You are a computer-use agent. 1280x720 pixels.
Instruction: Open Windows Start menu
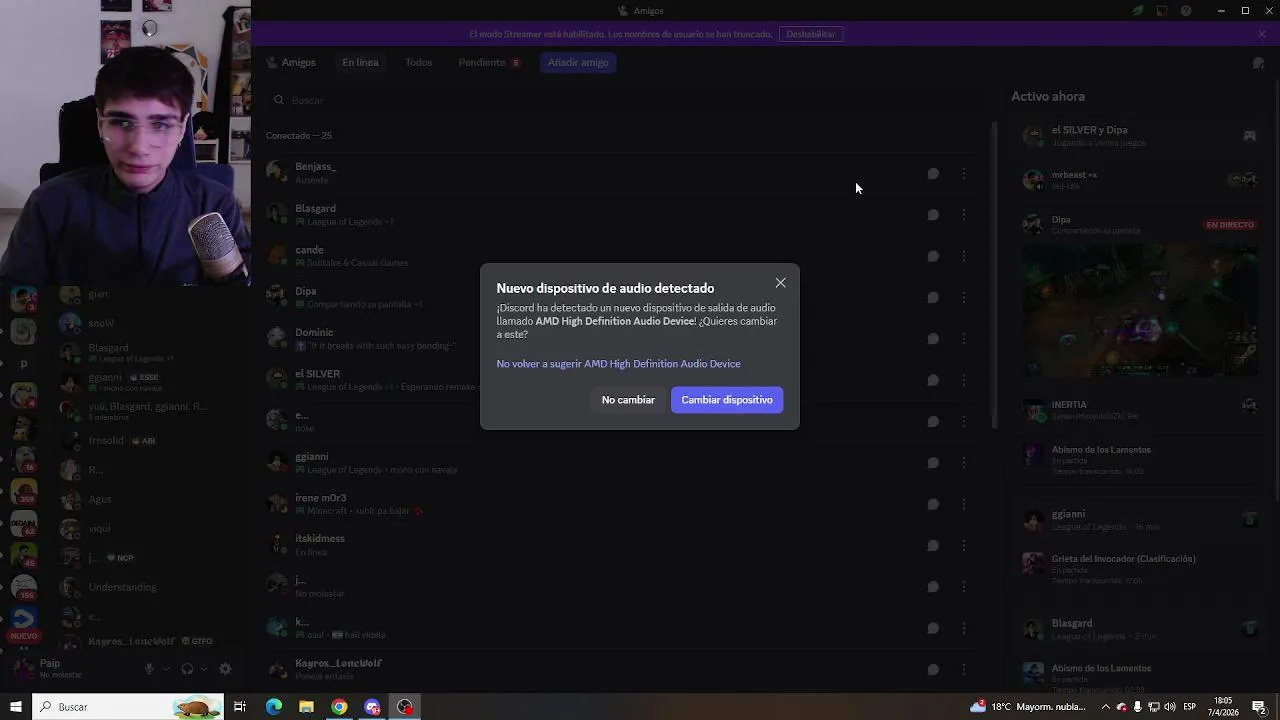click(15, 707)
